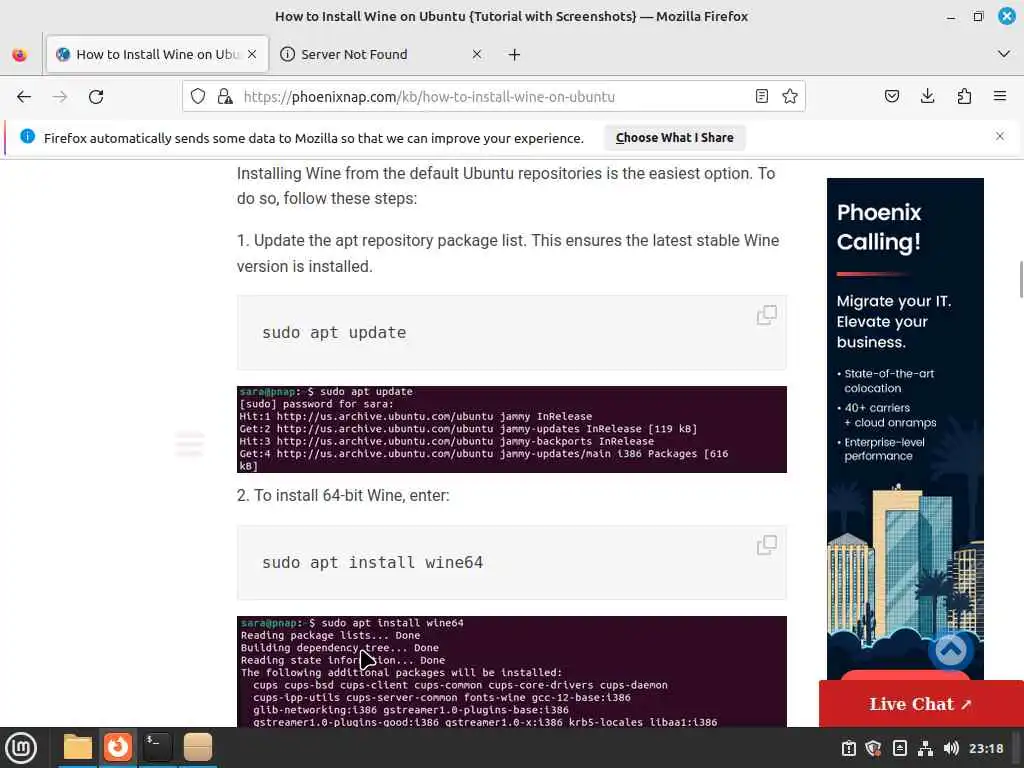Click the scroll-to-top arrow button
Screen dimensions: 1024x768
[x=951, y=650]
